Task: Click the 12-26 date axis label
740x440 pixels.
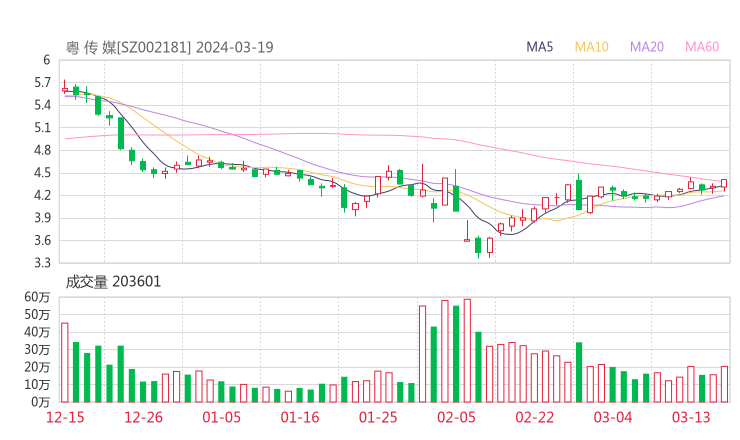Action: click(x=143, y=417)
